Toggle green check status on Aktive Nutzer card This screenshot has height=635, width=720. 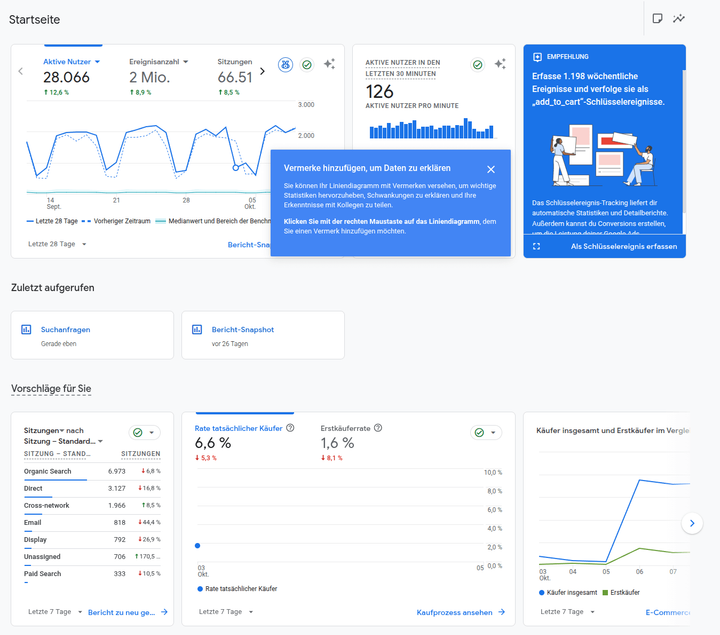click(307, 64)
